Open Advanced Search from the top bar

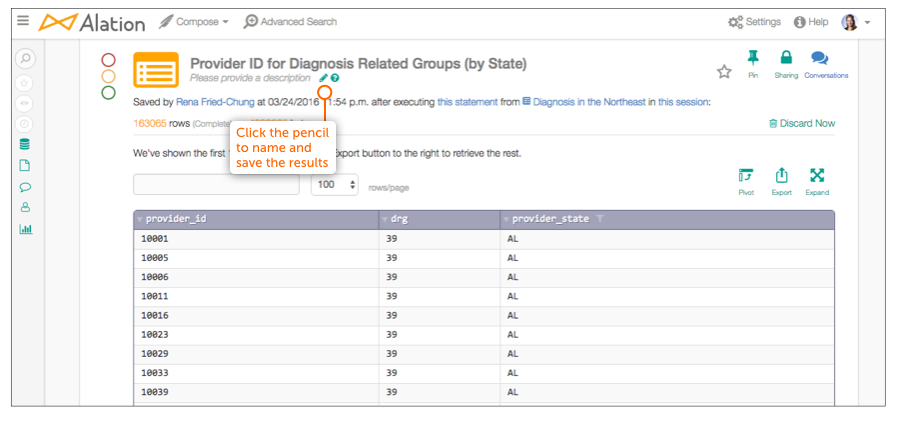point(290,22)
